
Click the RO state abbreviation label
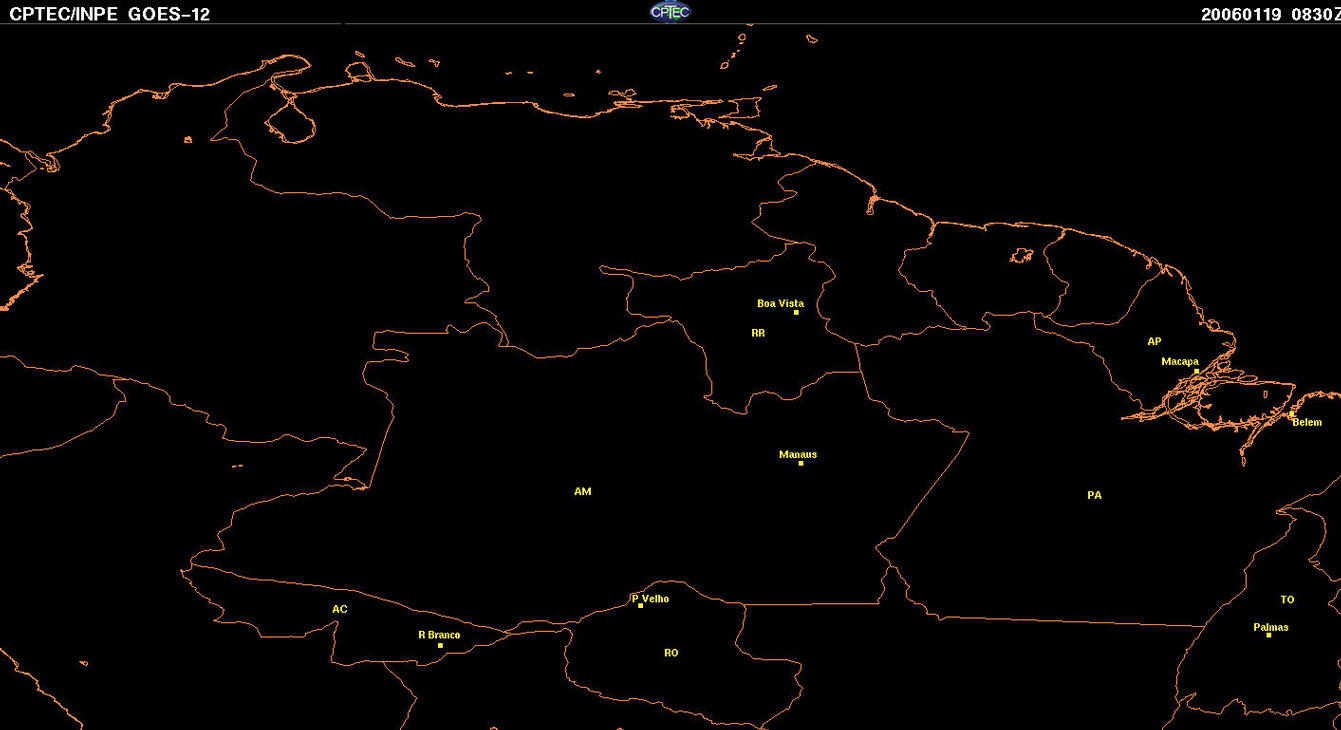coord(671,653)
